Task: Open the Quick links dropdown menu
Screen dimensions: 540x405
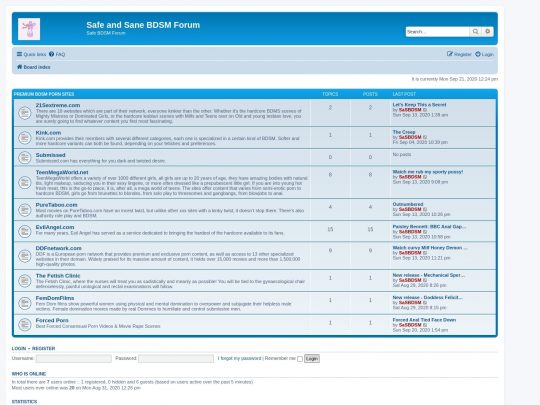Action: 31,54
